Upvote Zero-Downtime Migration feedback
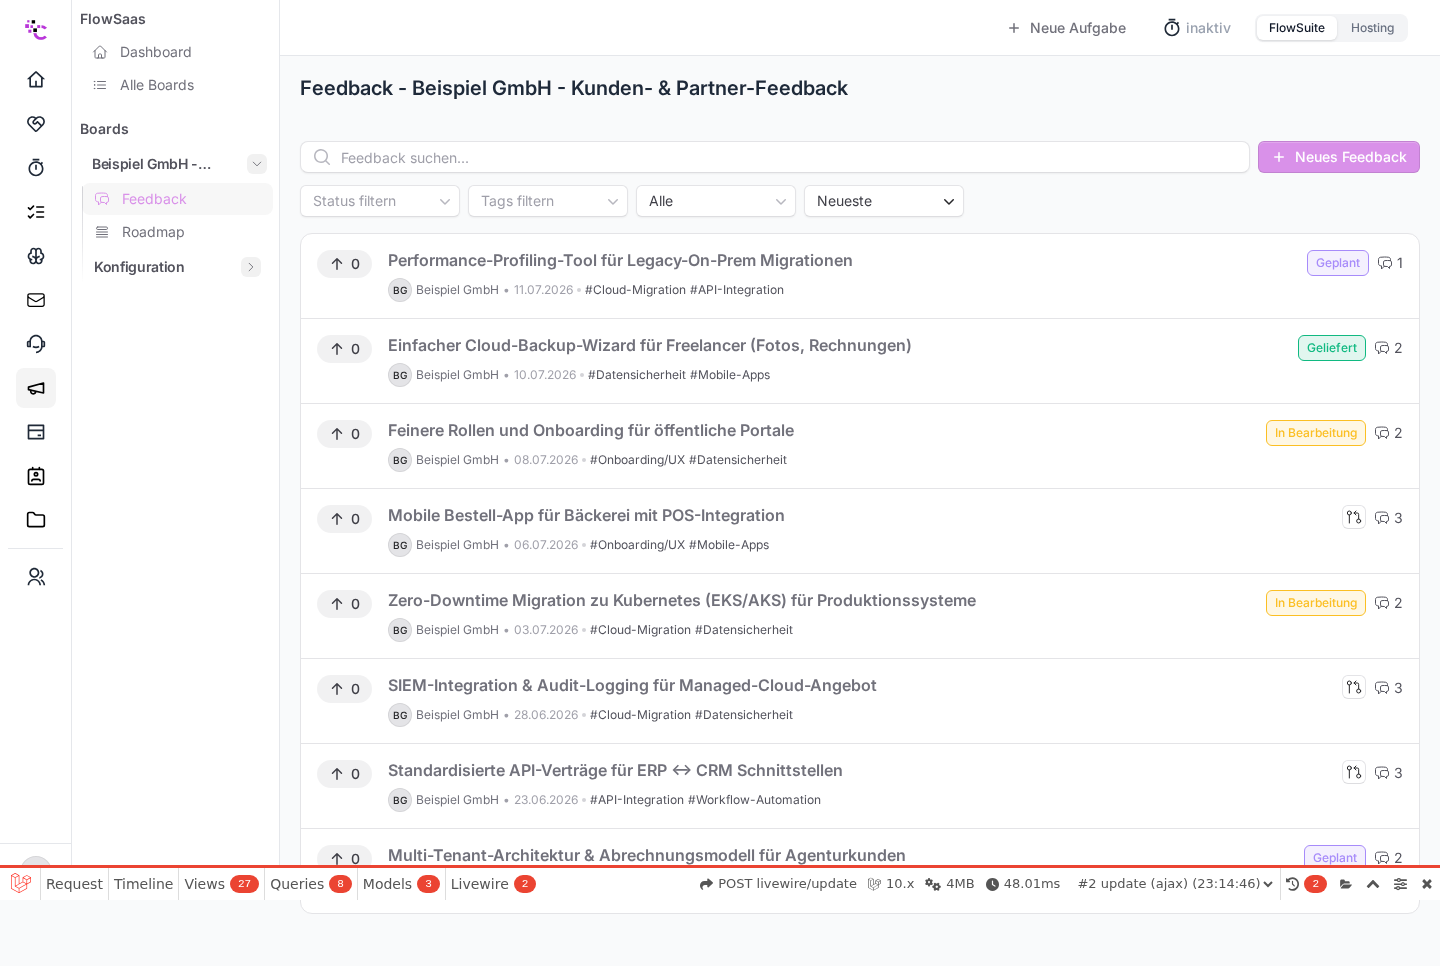The height and width of the screenshot is (966, 1440). [x=345, y=604]
